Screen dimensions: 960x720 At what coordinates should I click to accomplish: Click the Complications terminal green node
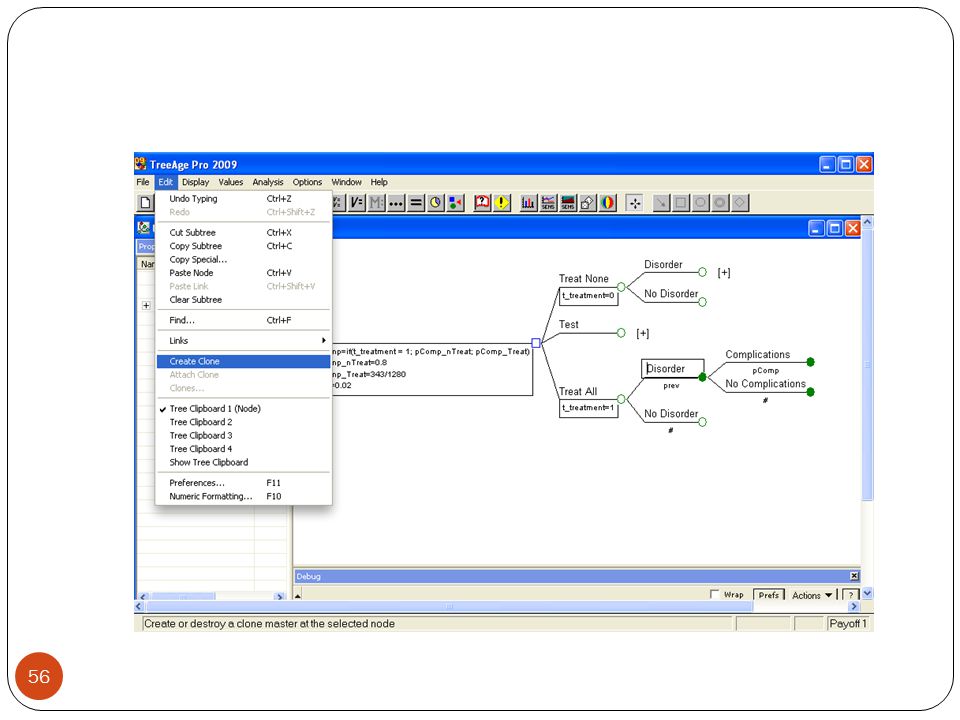click(x=811, y=362)
